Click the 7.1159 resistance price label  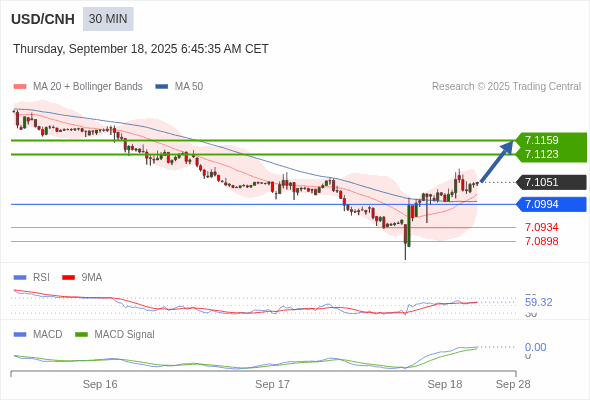pyautogui.click(x=542, y=140)
